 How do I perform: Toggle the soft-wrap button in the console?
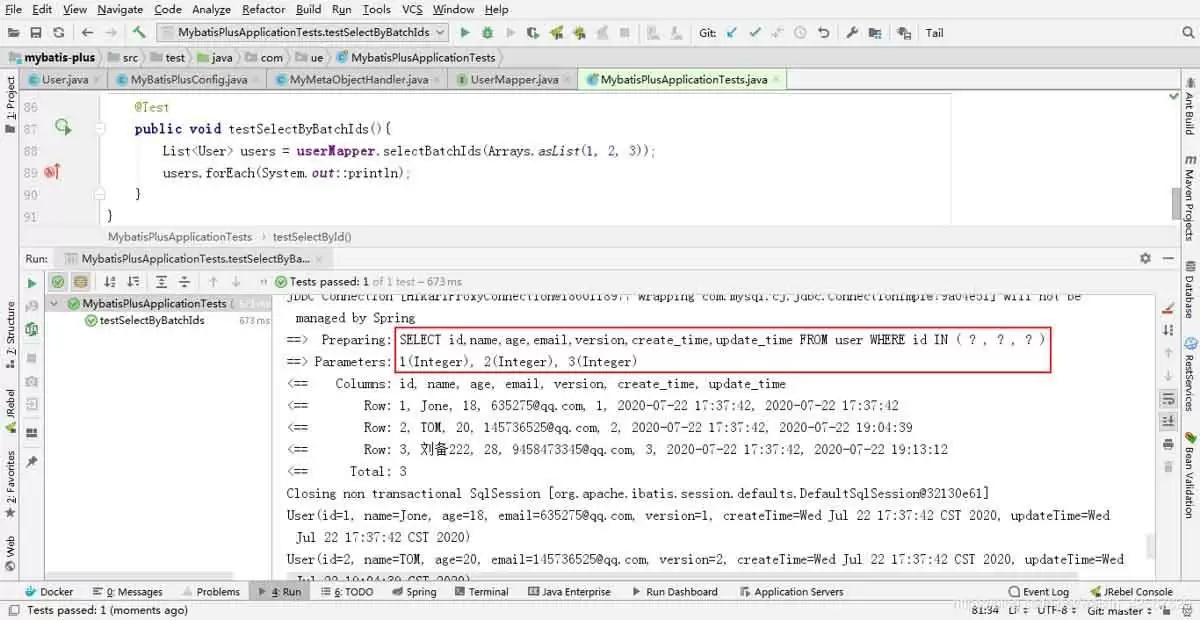(1168, 399)
